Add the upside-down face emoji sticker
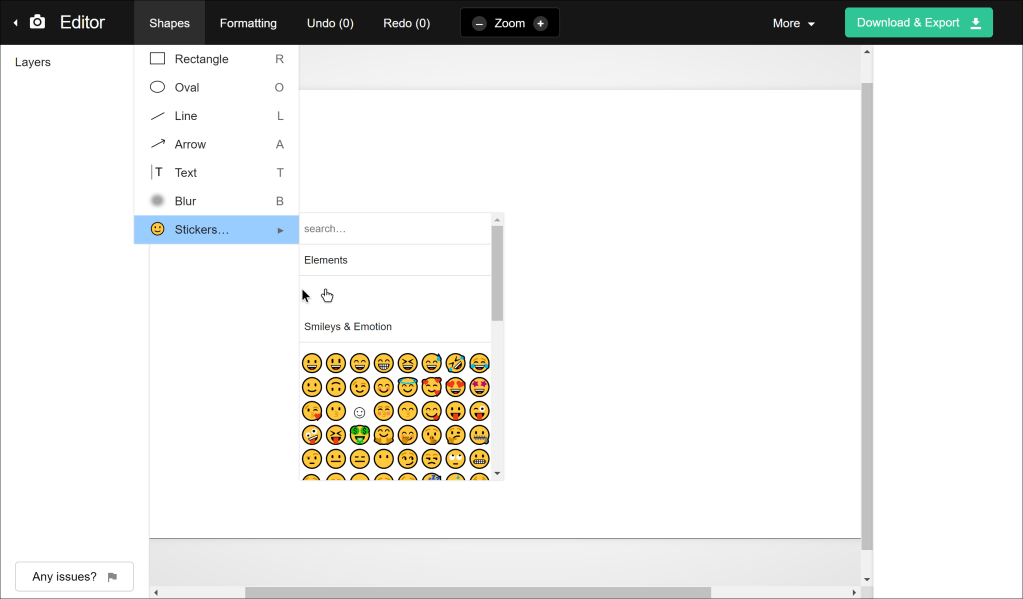 (336, 387)
